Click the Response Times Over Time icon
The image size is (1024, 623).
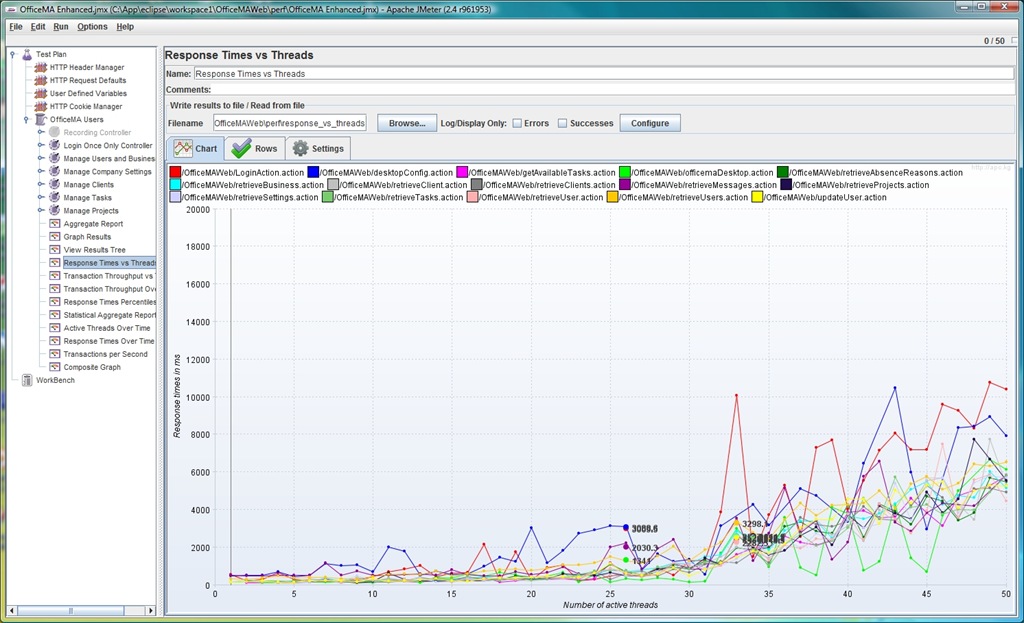[x=55, y=342]
